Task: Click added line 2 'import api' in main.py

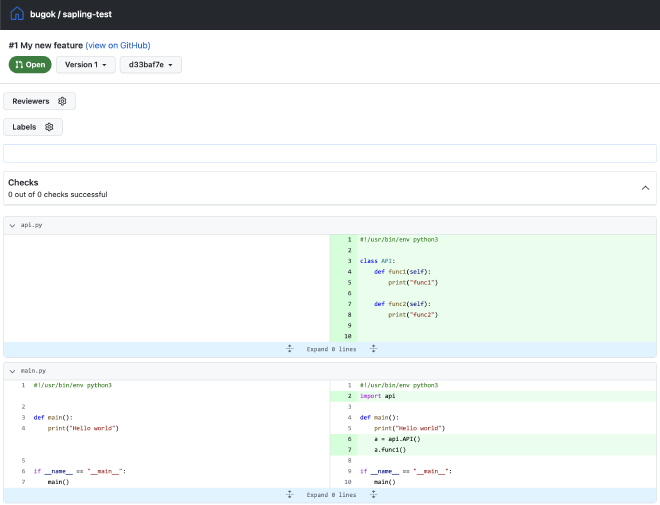Action: point(378,396)
